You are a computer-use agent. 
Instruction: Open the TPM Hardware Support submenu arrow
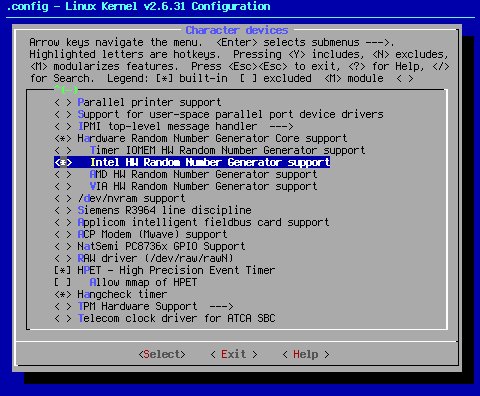221,306
